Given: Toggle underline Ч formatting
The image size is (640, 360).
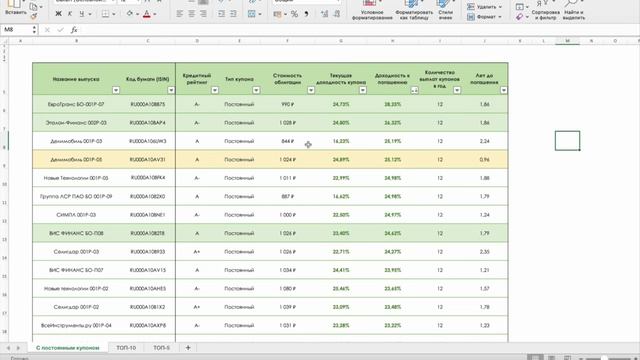Looking at the screenshot, I should click(82, 14).
